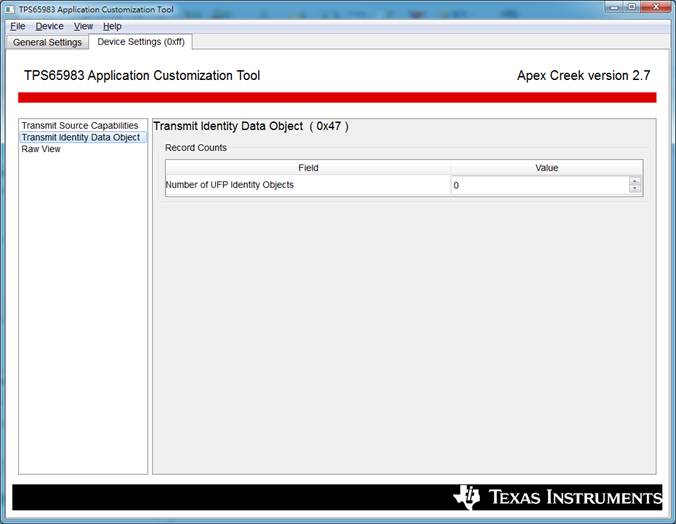676x524 pixels.
Task: Maximize the Customization Tool window
Action: pyautogui.click(x=632, y=7)
